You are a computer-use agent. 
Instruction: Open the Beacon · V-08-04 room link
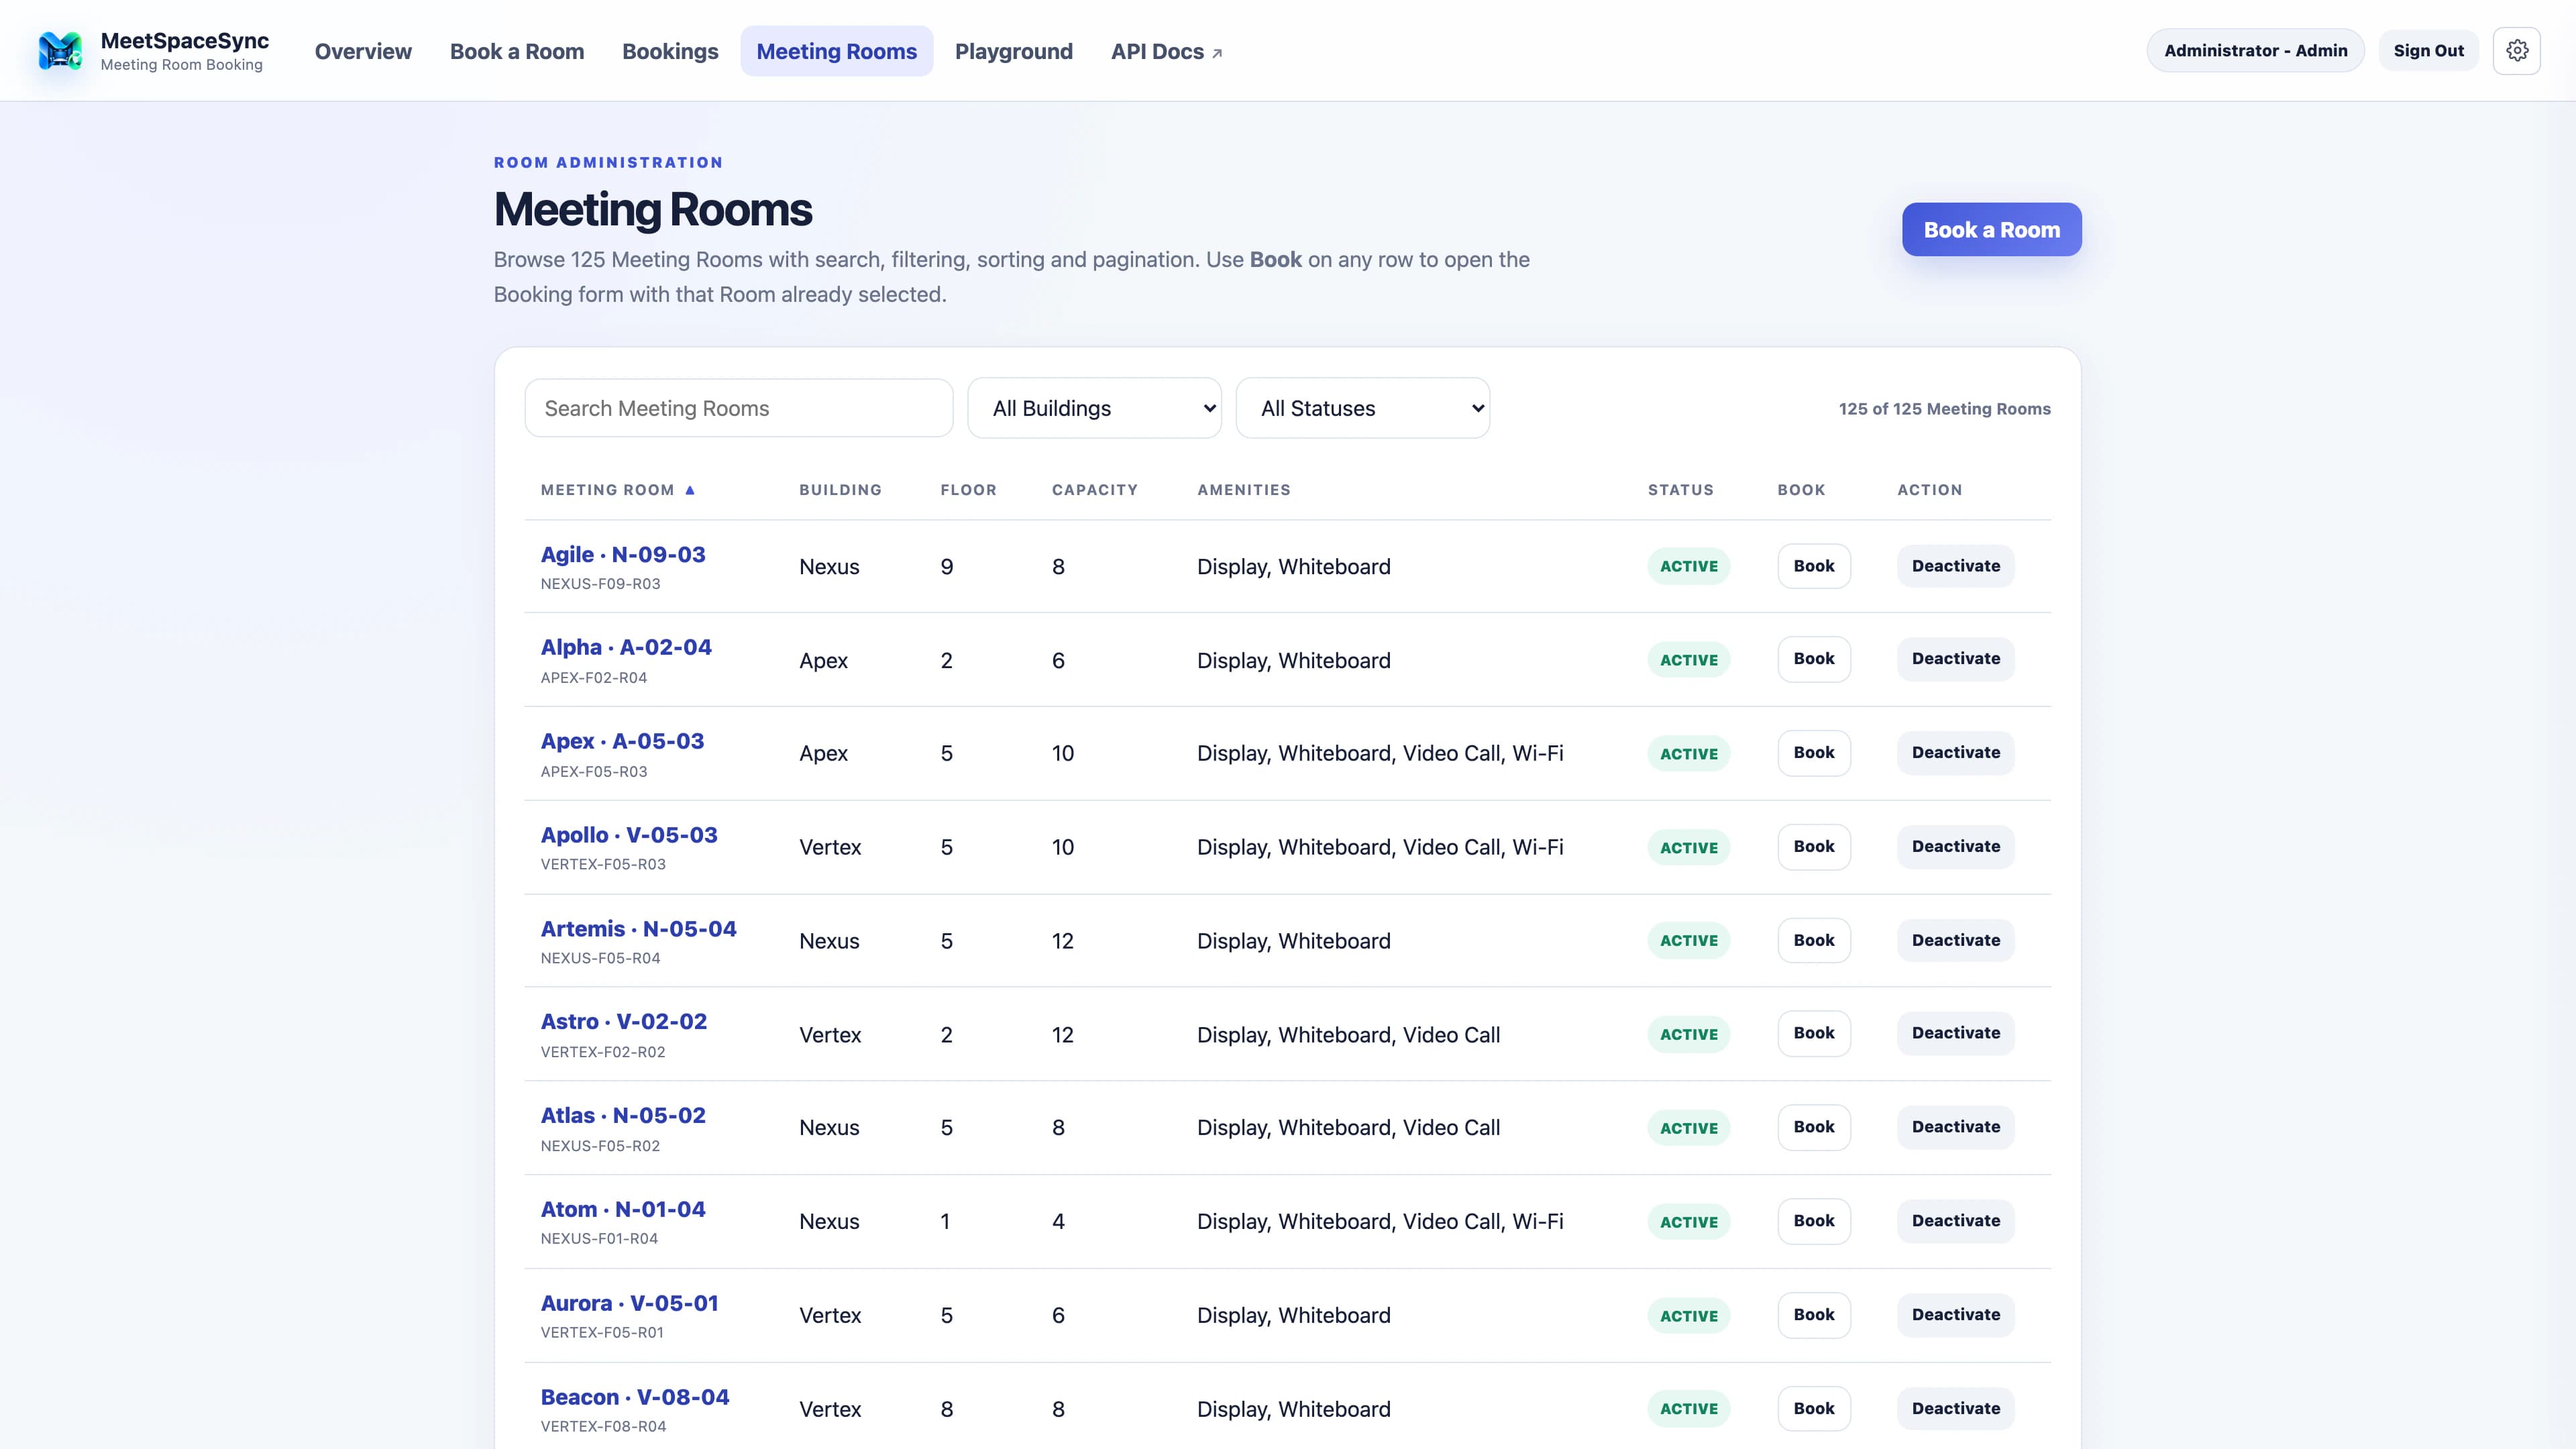point(635,1397)
